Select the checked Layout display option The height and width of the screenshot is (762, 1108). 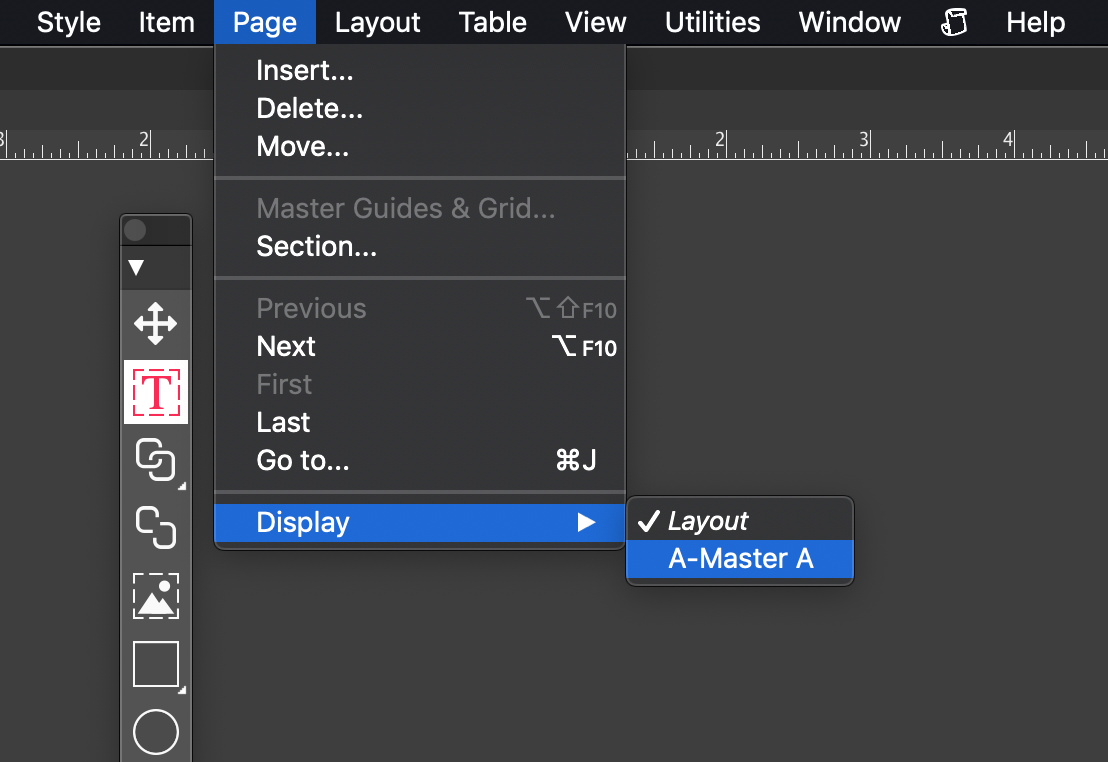[740, 521]
